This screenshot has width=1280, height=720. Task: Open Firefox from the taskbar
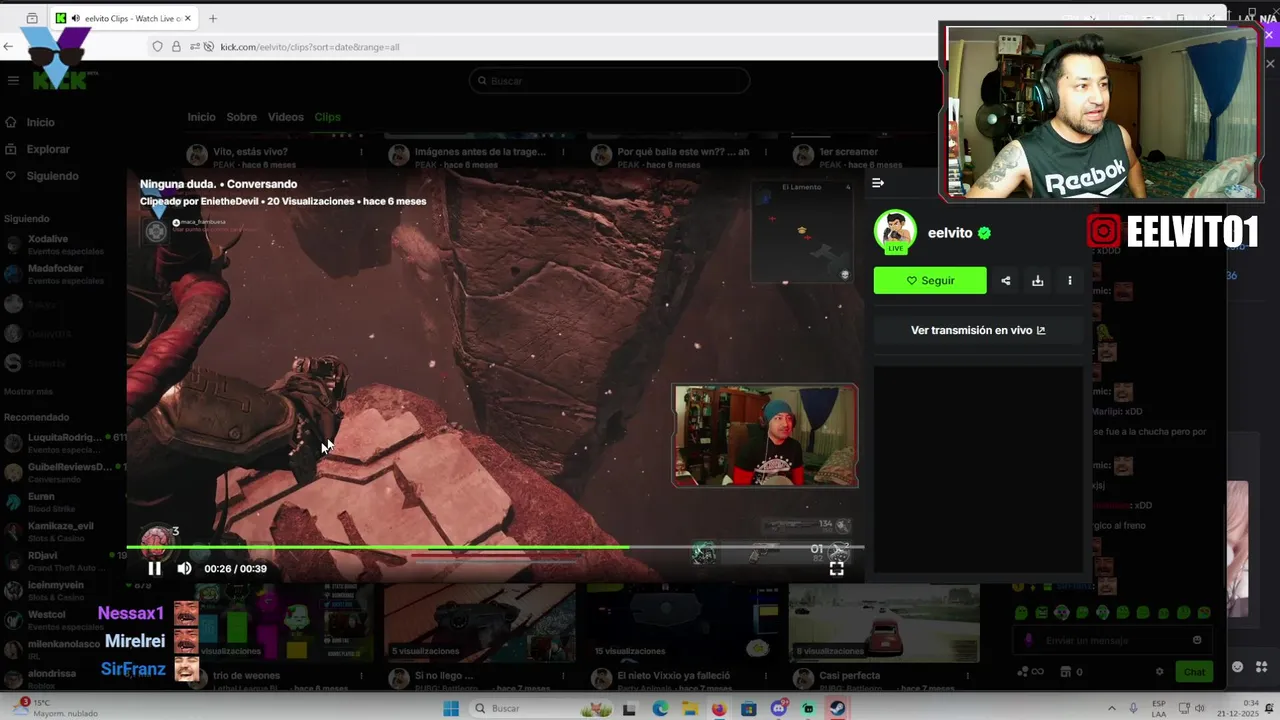pos(719,709)
